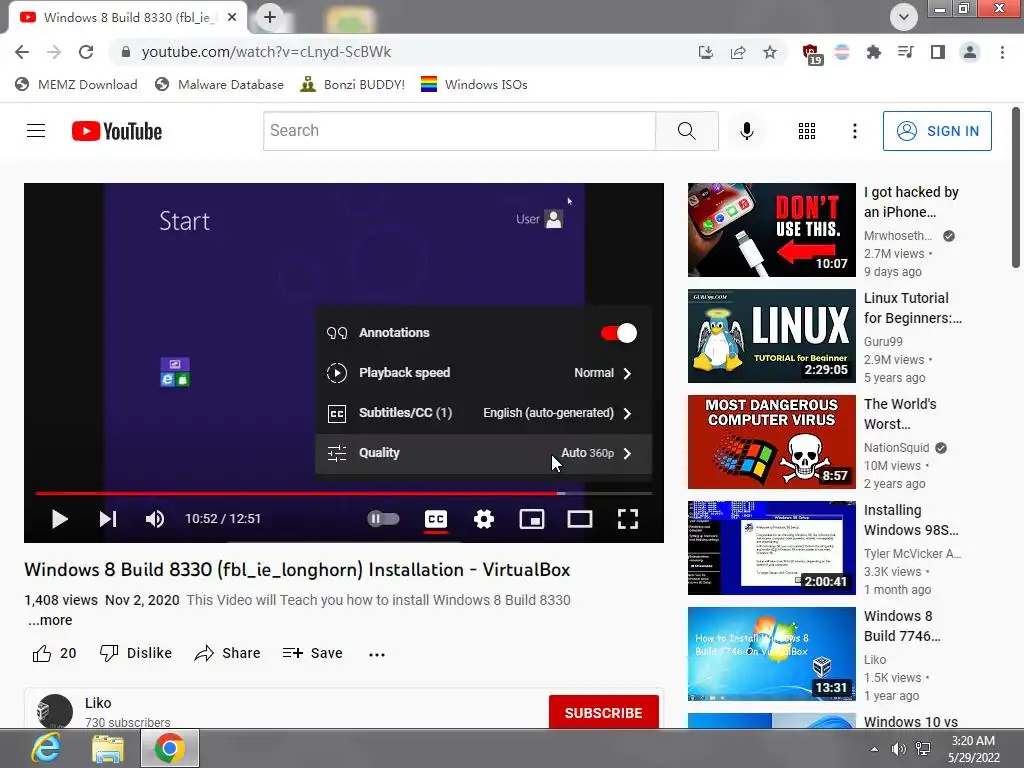Open the YouTube apps grid icon
This screenshot has height=768, width=1024.
pyautogui.click(x=807, y=131)
